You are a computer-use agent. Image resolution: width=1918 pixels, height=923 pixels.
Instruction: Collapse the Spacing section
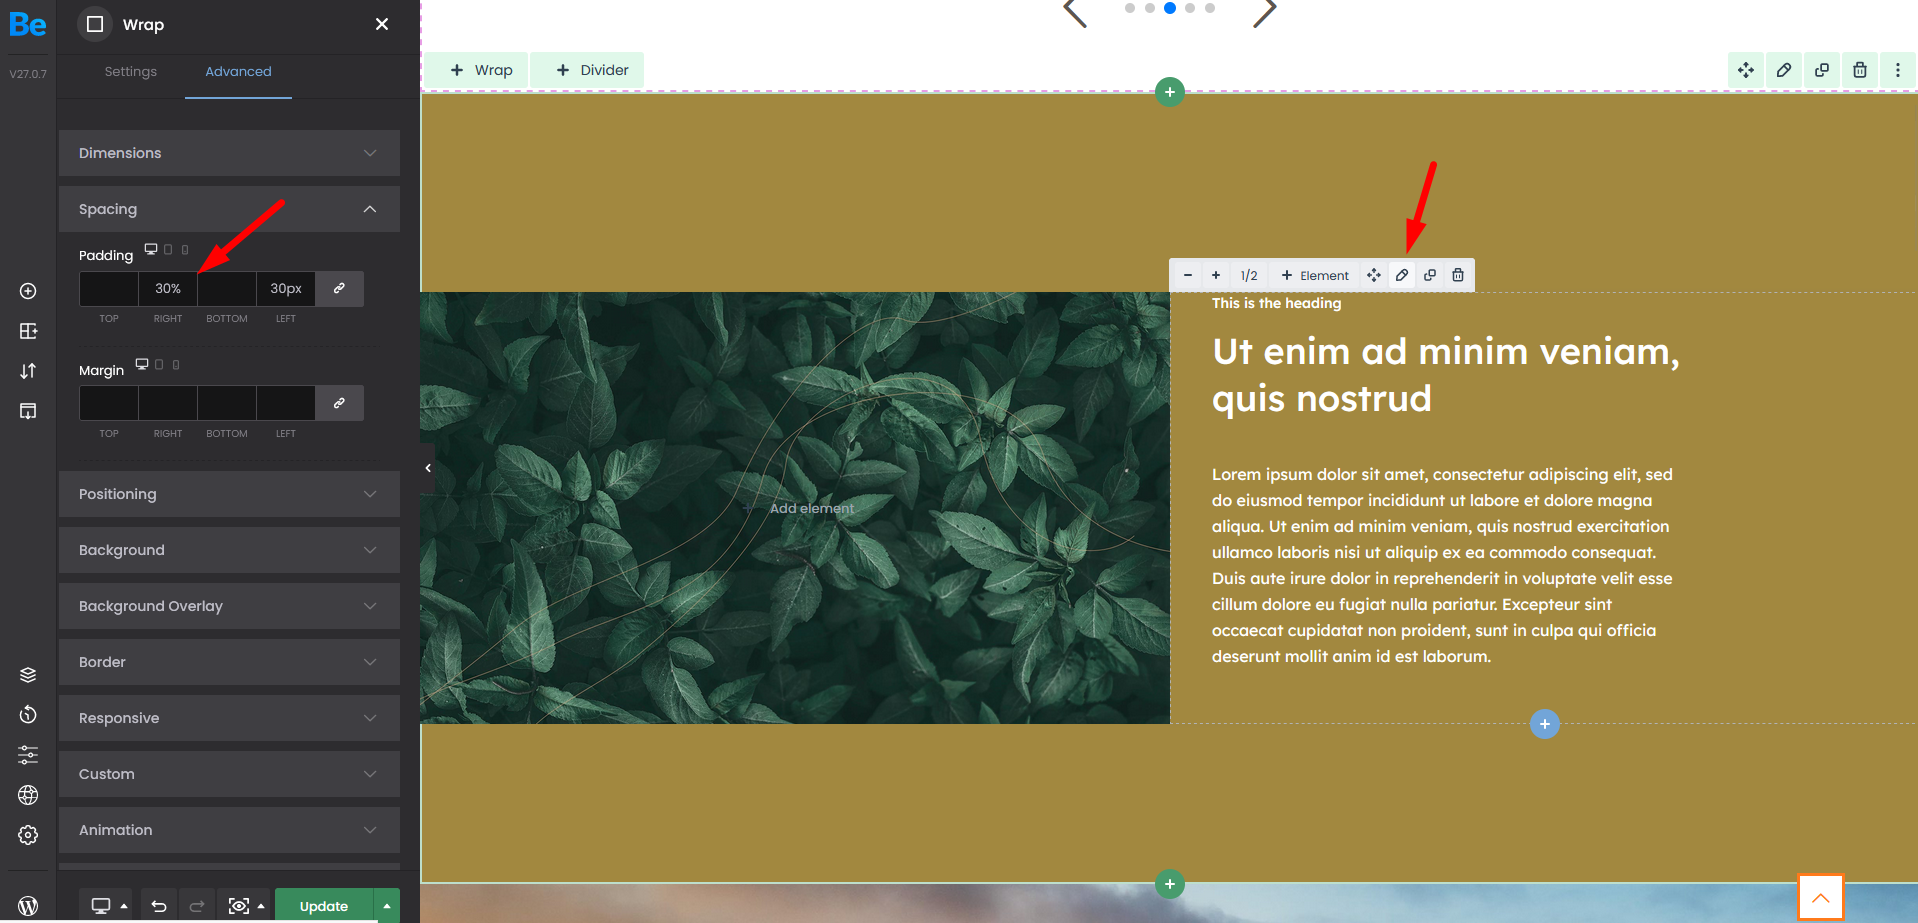229,209
